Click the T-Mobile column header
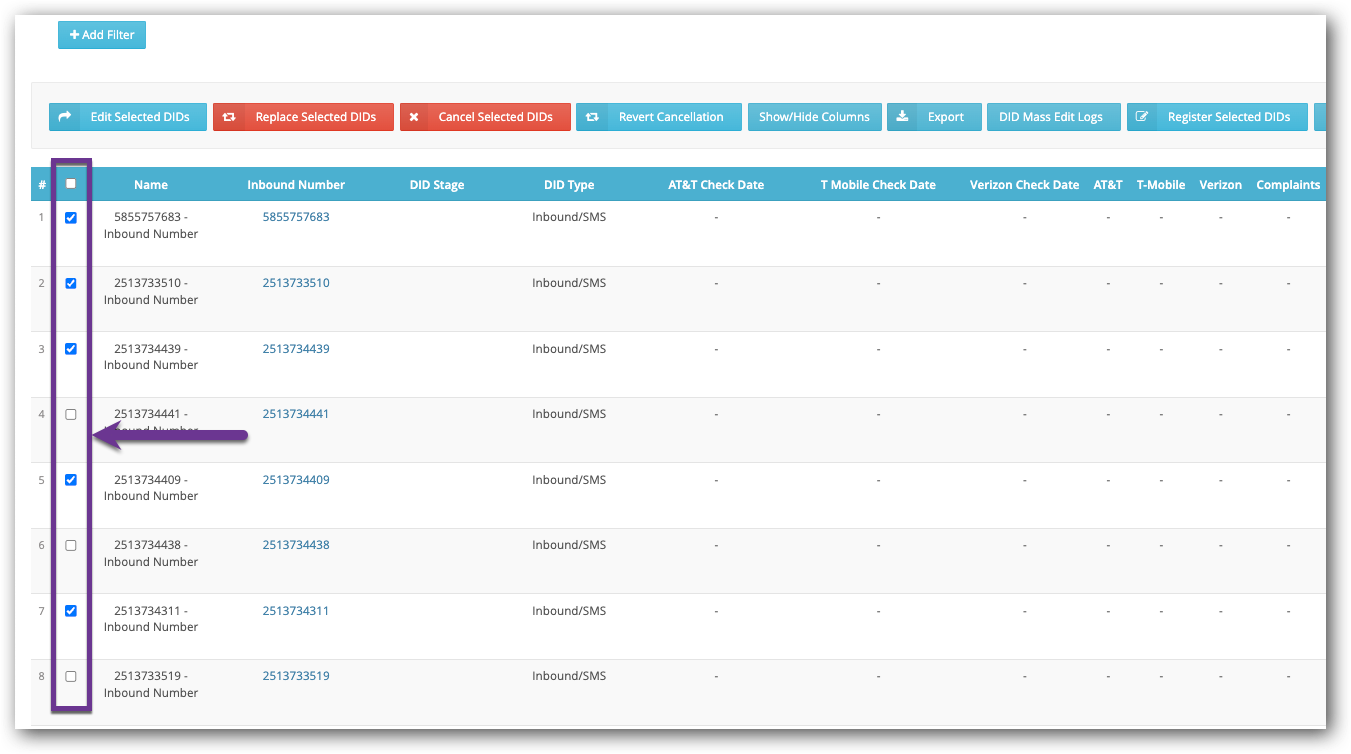This screenshot has height=754, width=1351. [1161, 185]
